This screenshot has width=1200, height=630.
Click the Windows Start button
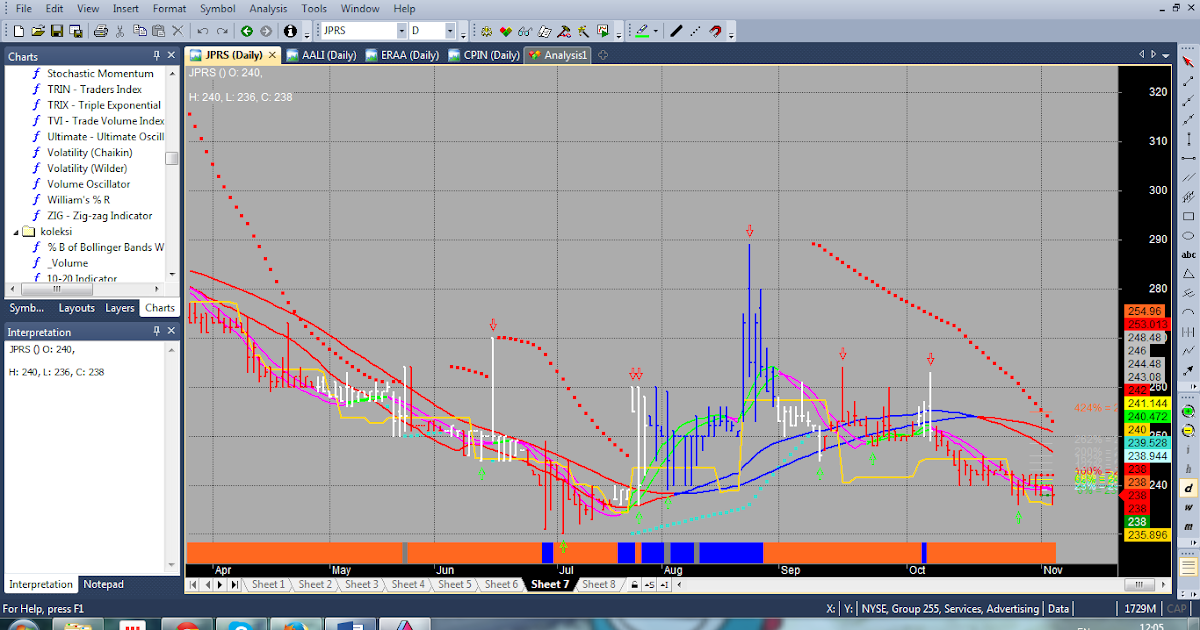22,625
